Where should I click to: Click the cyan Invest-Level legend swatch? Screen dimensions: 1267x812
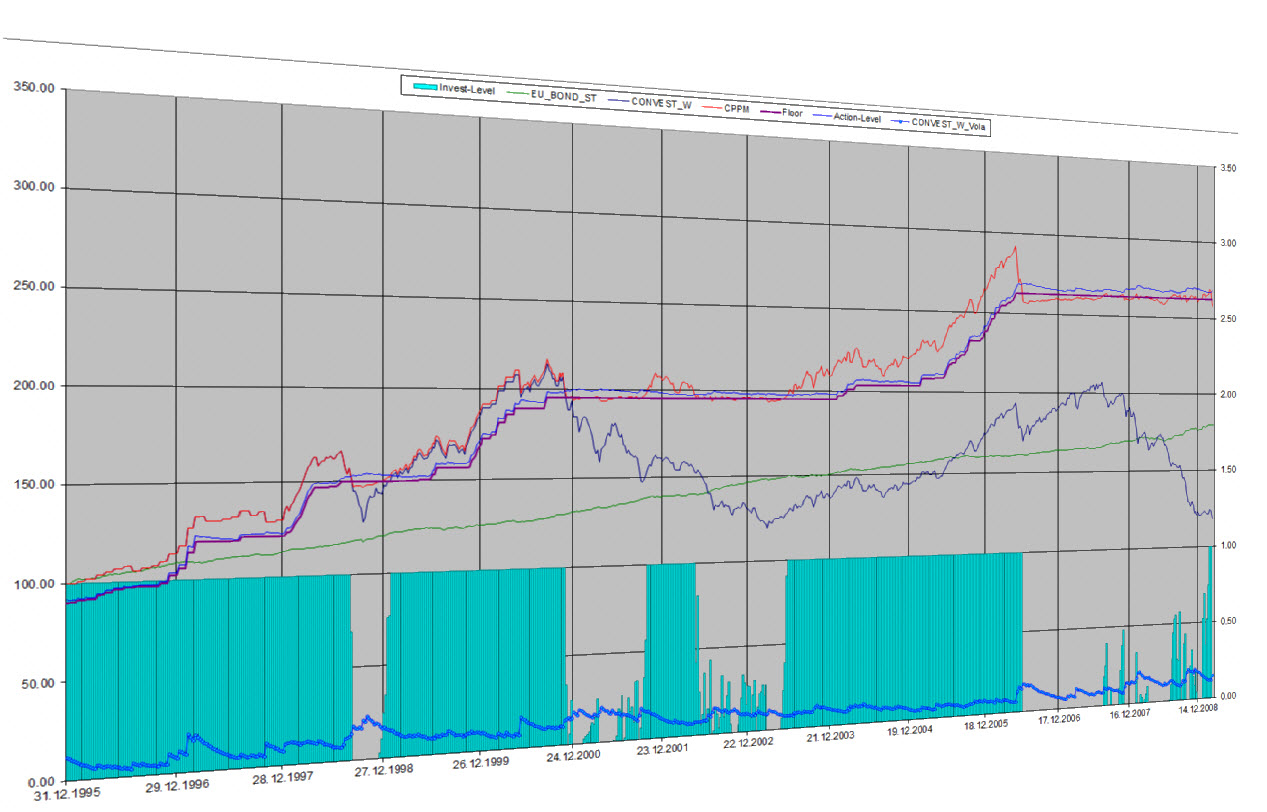pyautogui.click(x=423, y=89)
